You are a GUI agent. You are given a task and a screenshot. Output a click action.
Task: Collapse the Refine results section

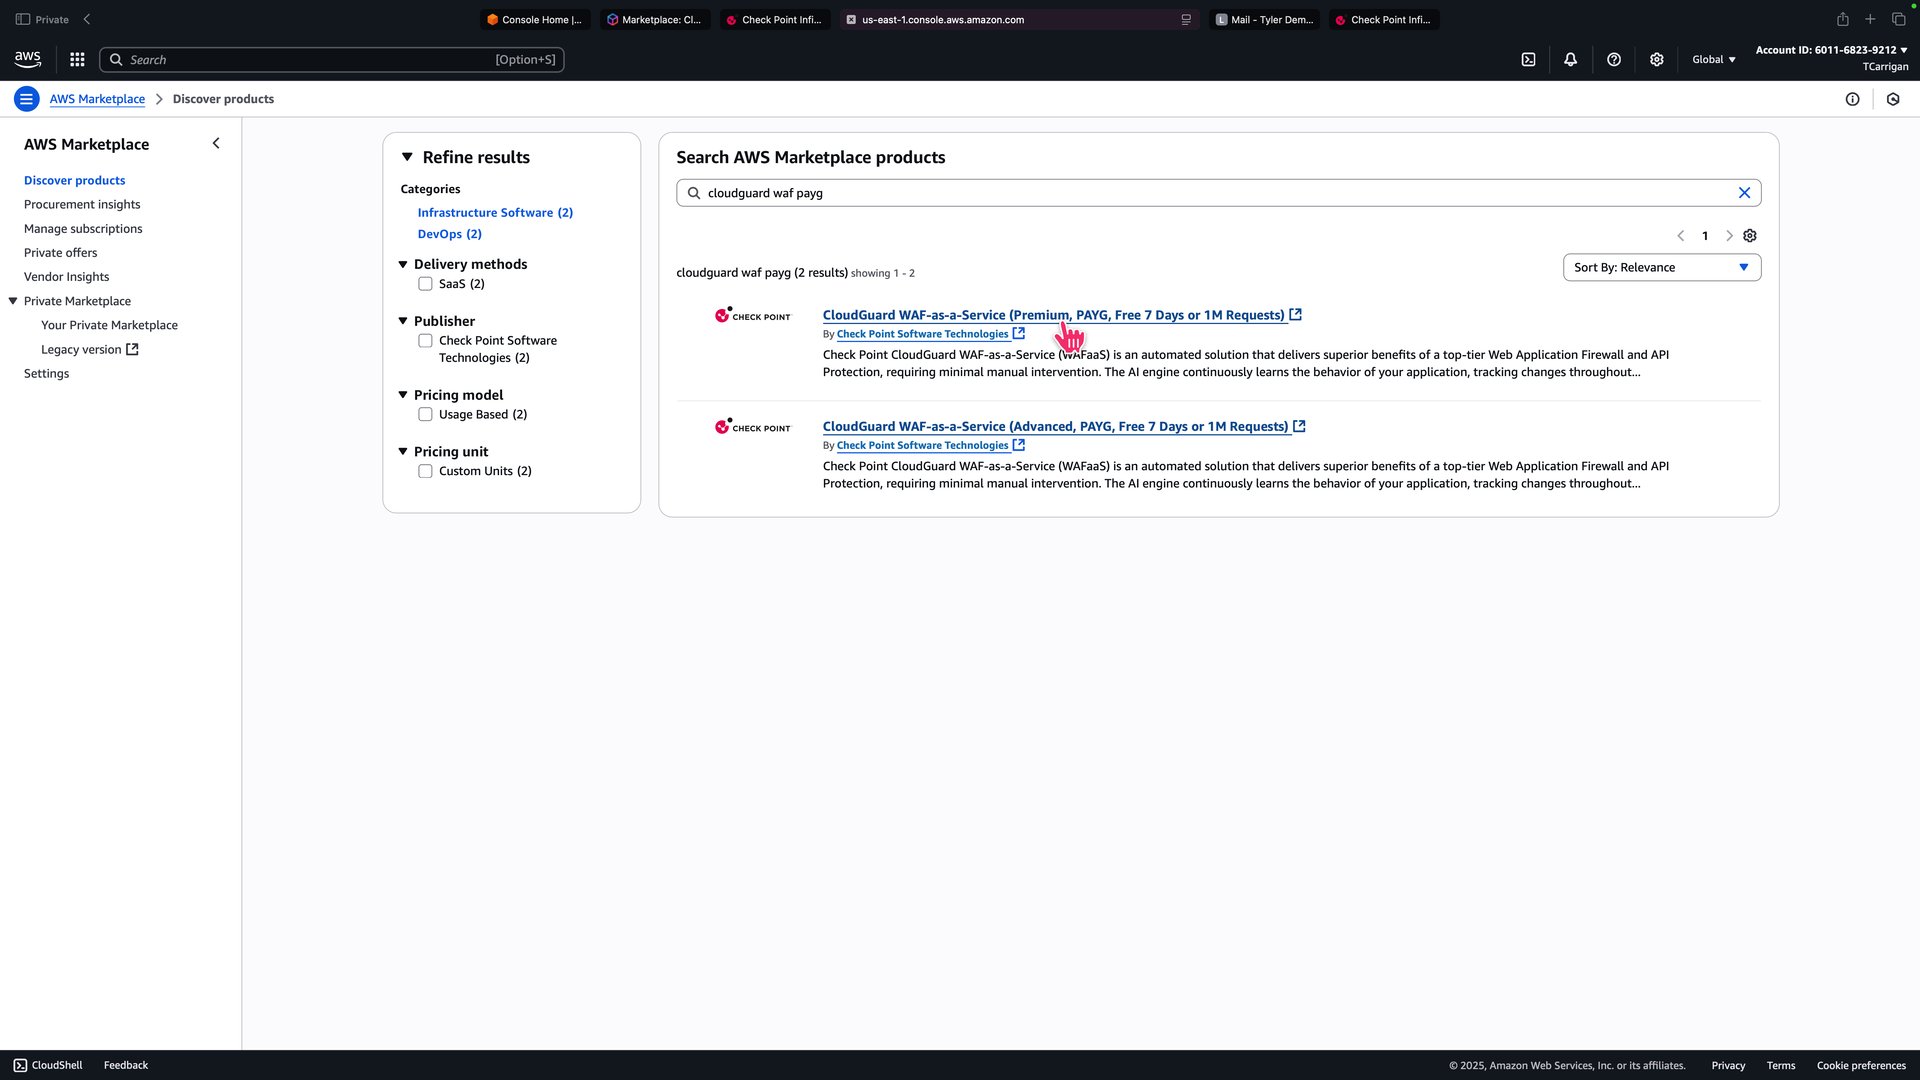point(407,157)
